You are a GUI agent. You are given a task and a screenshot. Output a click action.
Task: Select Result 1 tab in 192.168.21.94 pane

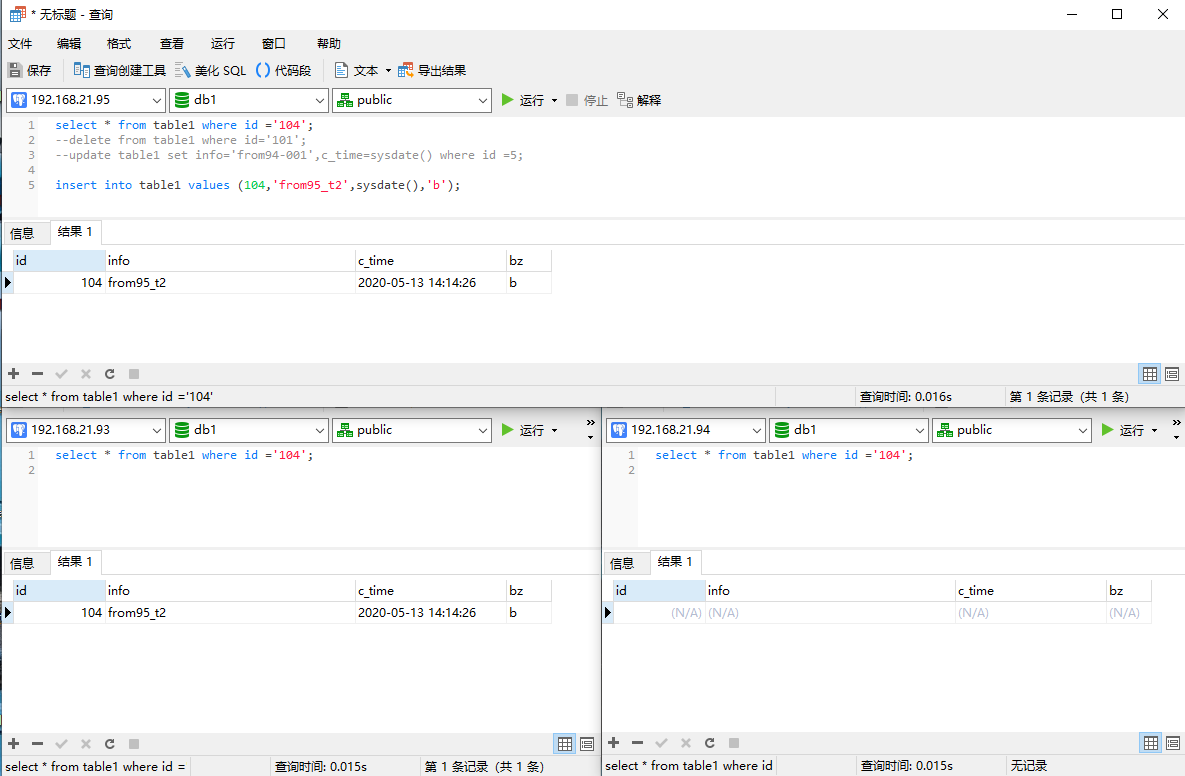click(675, 562)
